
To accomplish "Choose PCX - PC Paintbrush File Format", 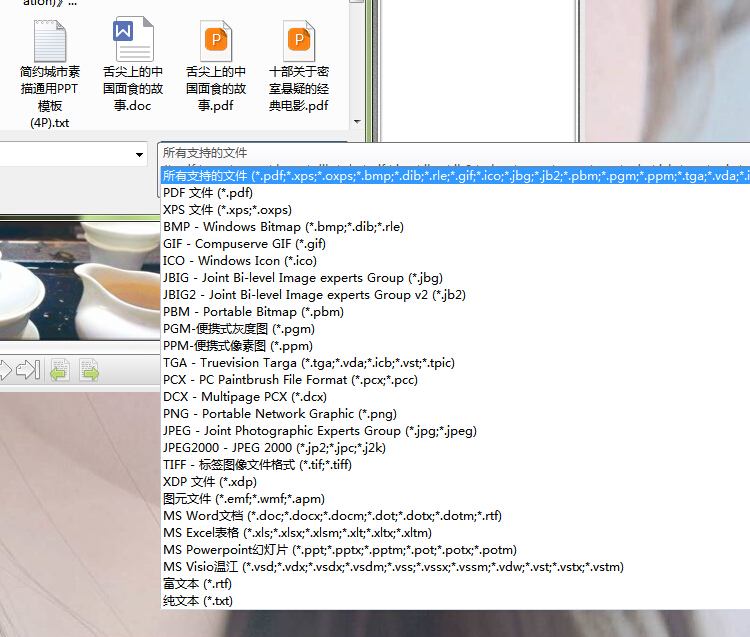I will [x=455, y=380].
